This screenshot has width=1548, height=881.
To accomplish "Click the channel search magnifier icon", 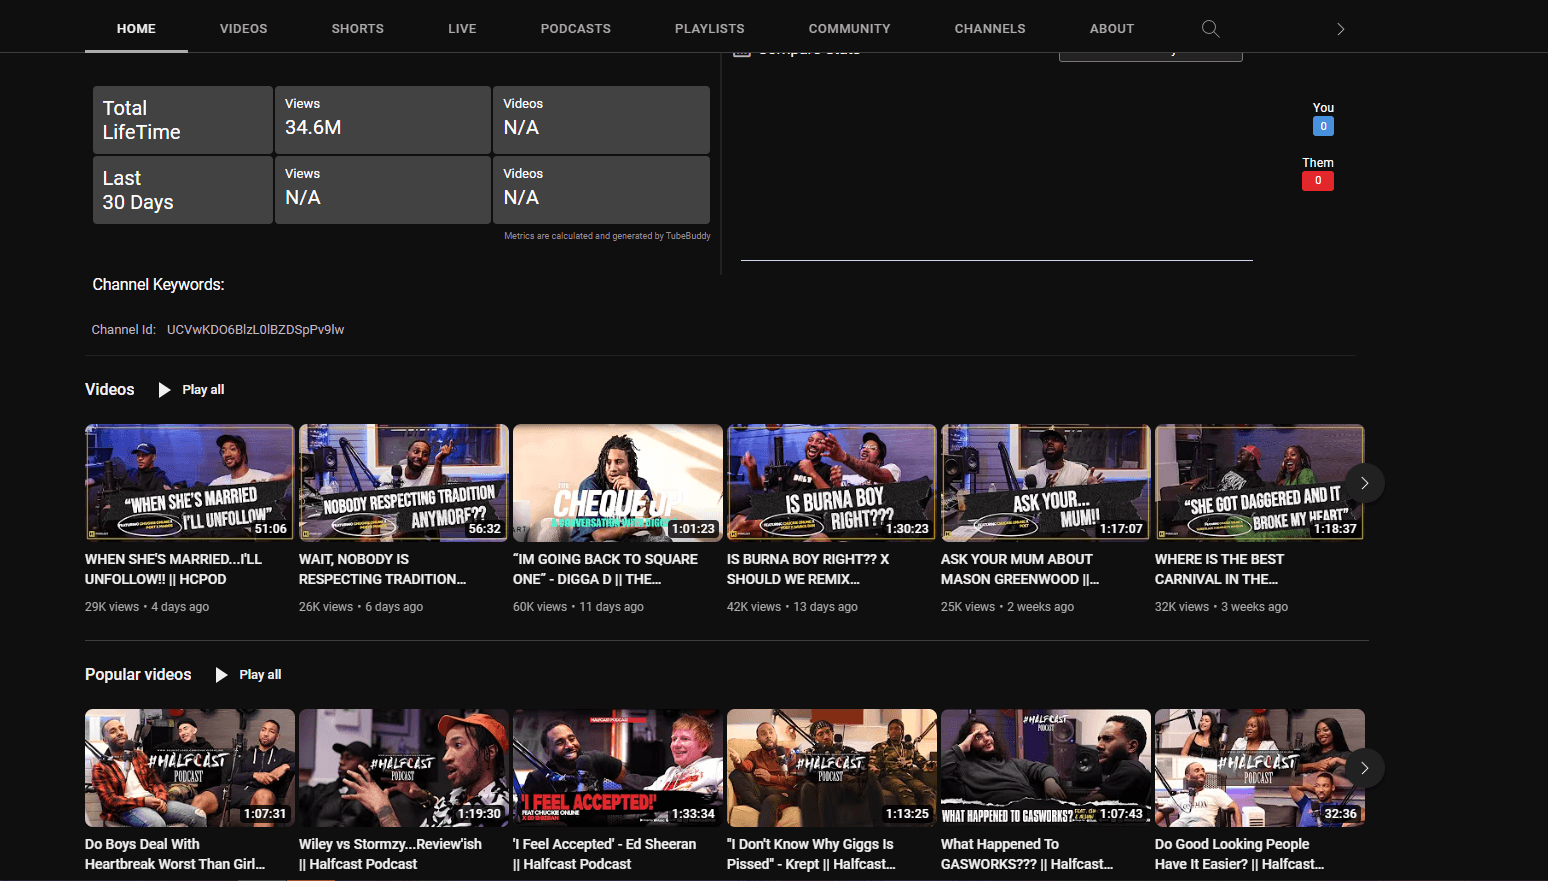I will point(1210,29).
